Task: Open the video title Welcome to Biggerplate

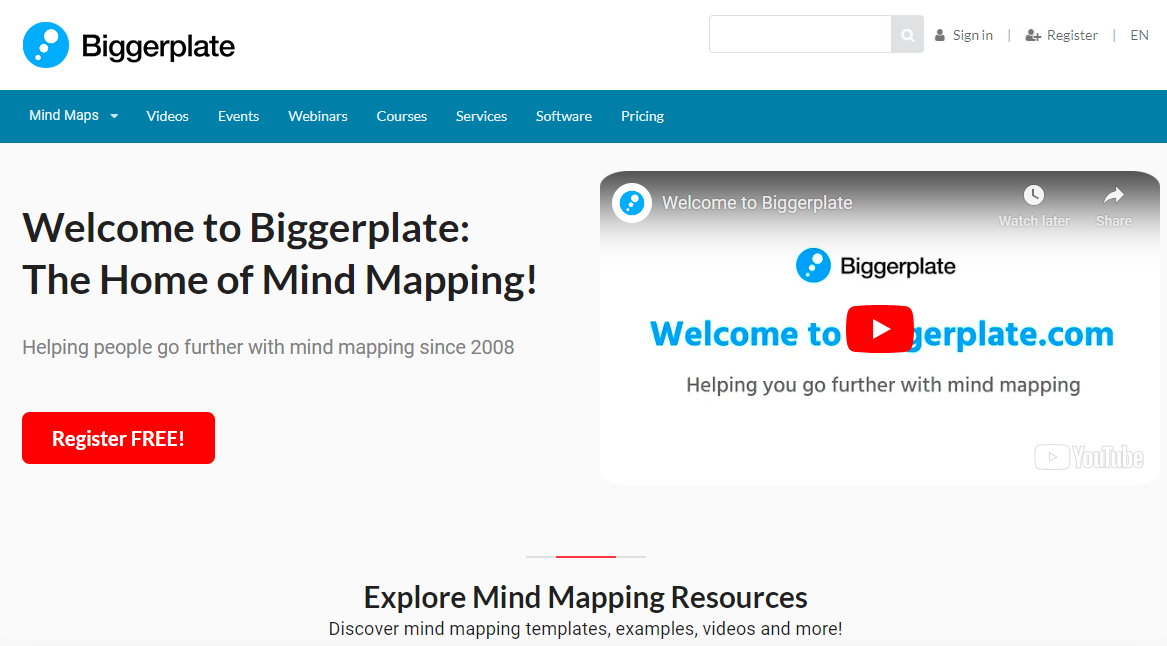Action: pos(757,202)
